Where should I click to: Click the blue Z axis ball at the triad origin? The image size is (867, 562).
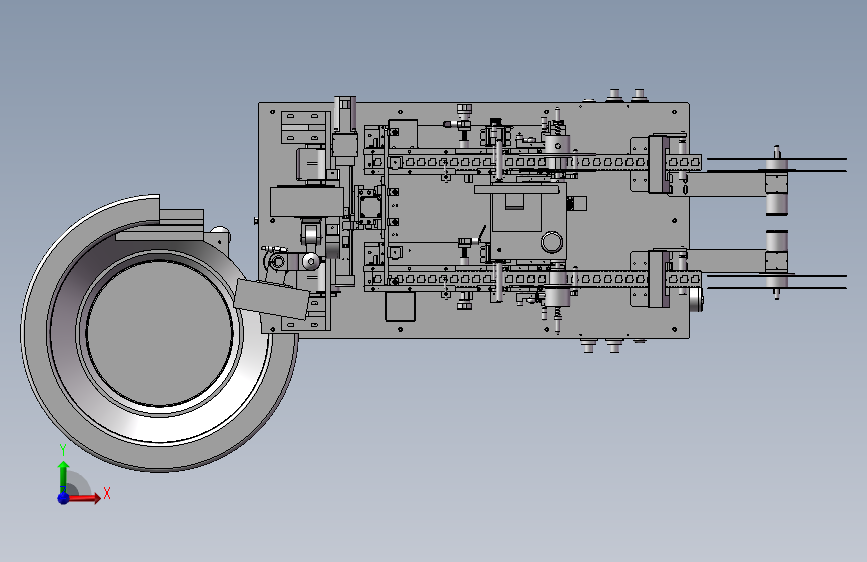click(x=64, y=498)
